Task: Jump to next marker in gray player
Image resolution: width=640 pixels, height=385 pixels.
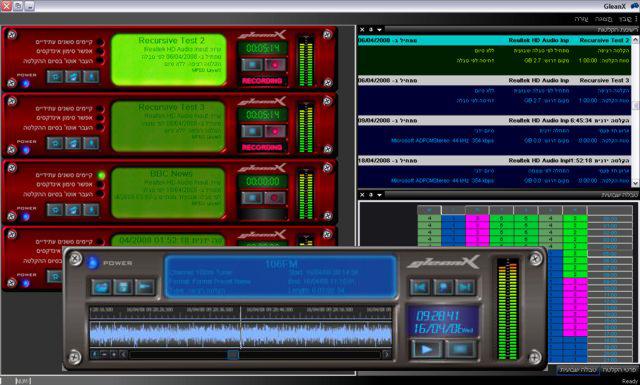Action: 465,287
